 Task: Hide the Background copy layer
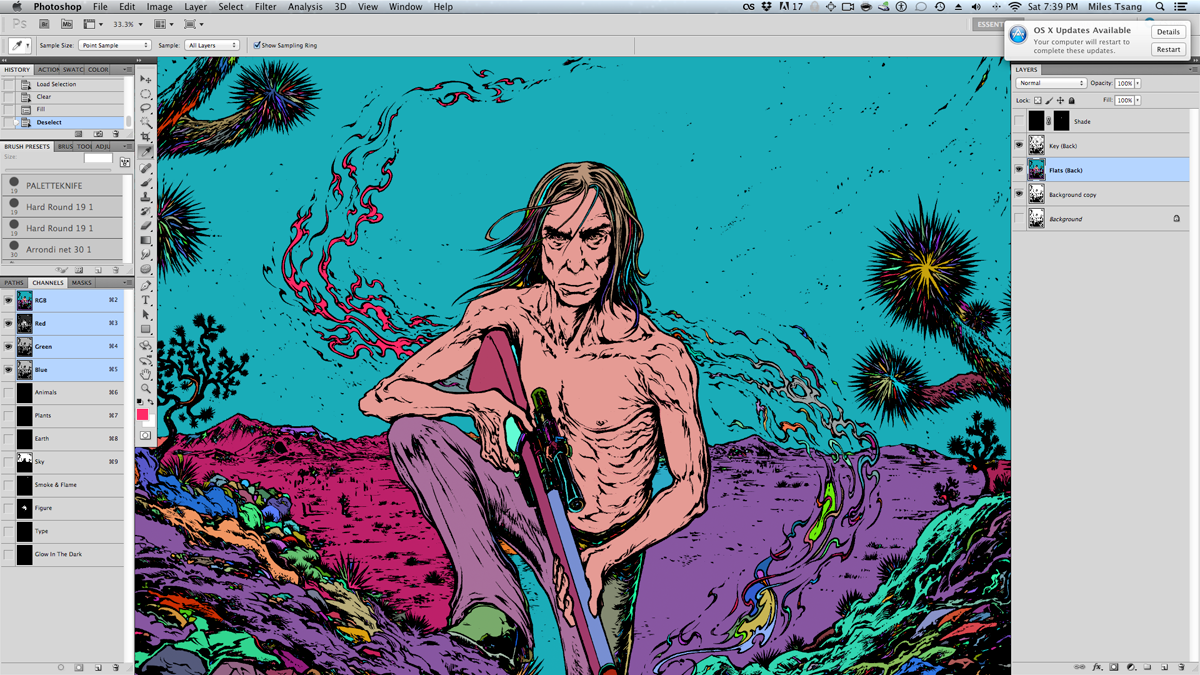pyautogui.click(x=1019, y=194)
